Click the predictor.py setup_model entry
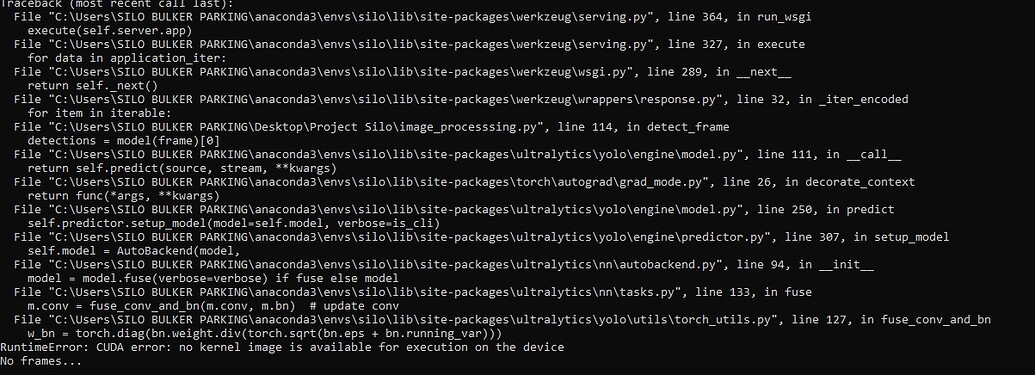Screen dimensions: 1035x375 481,237
